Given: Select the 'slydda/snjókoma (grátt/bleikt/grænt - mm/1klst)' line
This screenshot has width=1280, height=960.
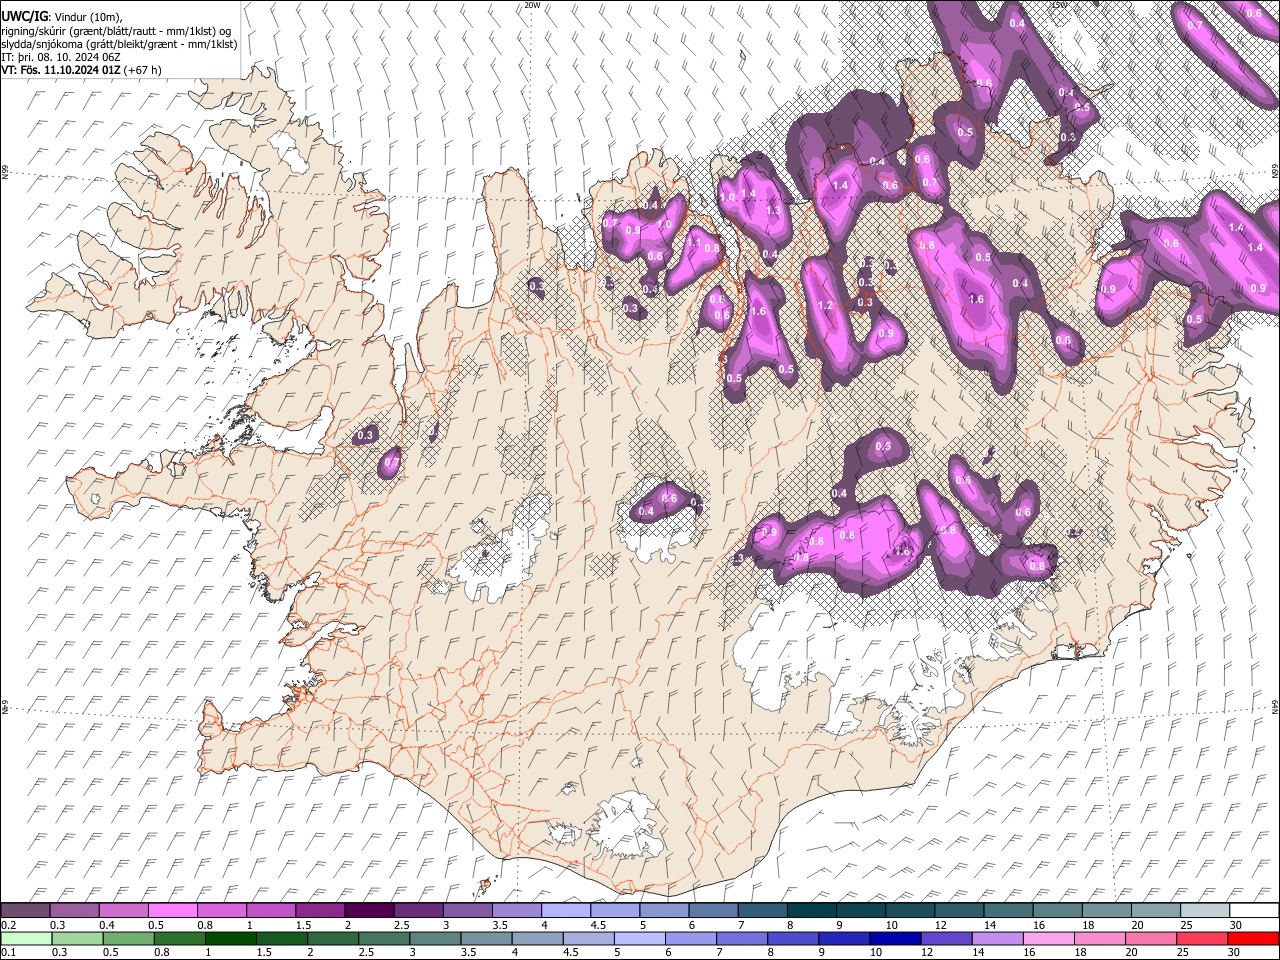Looking at the screenshot, I should [x=119, y=44].
